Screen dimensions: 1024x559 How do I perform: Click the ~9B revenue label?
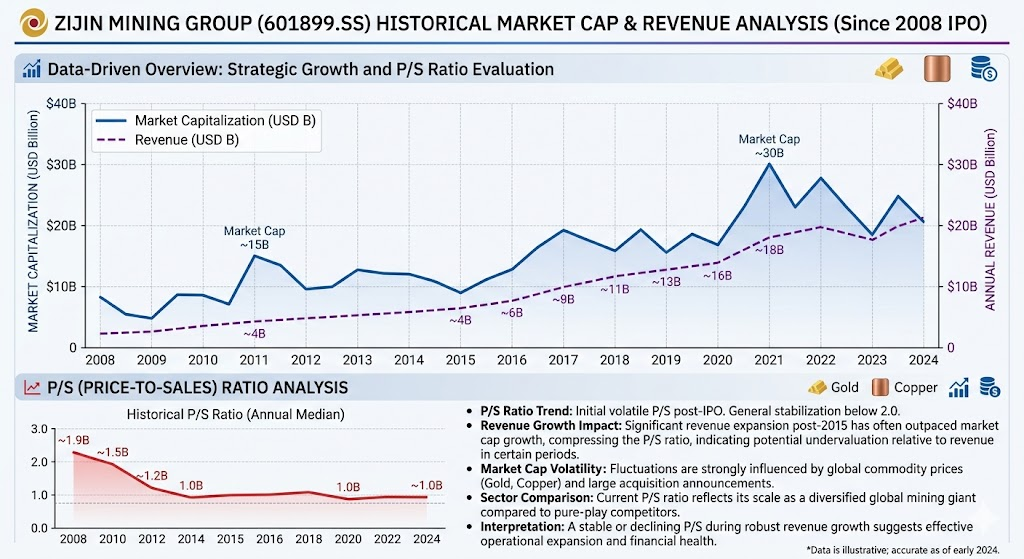tap(563, 299)
